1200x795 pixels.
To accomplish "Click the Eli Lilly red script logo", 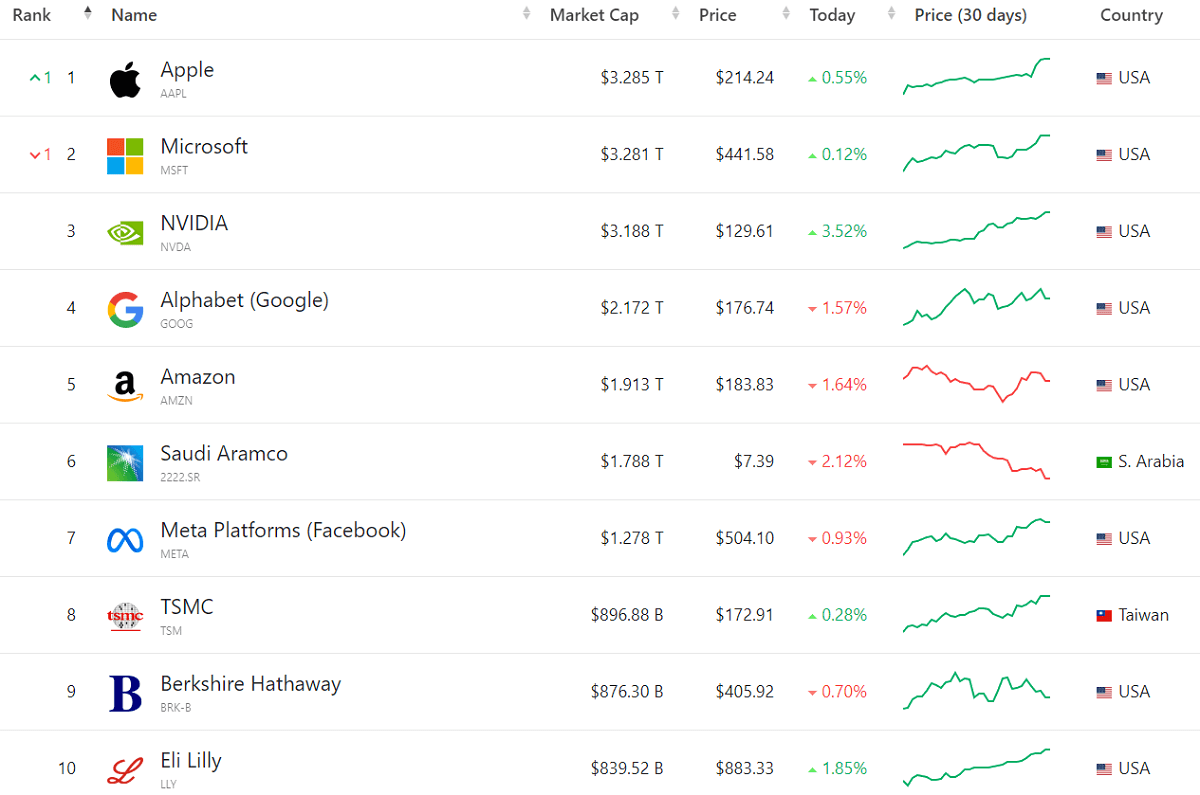I will point(125,770).
